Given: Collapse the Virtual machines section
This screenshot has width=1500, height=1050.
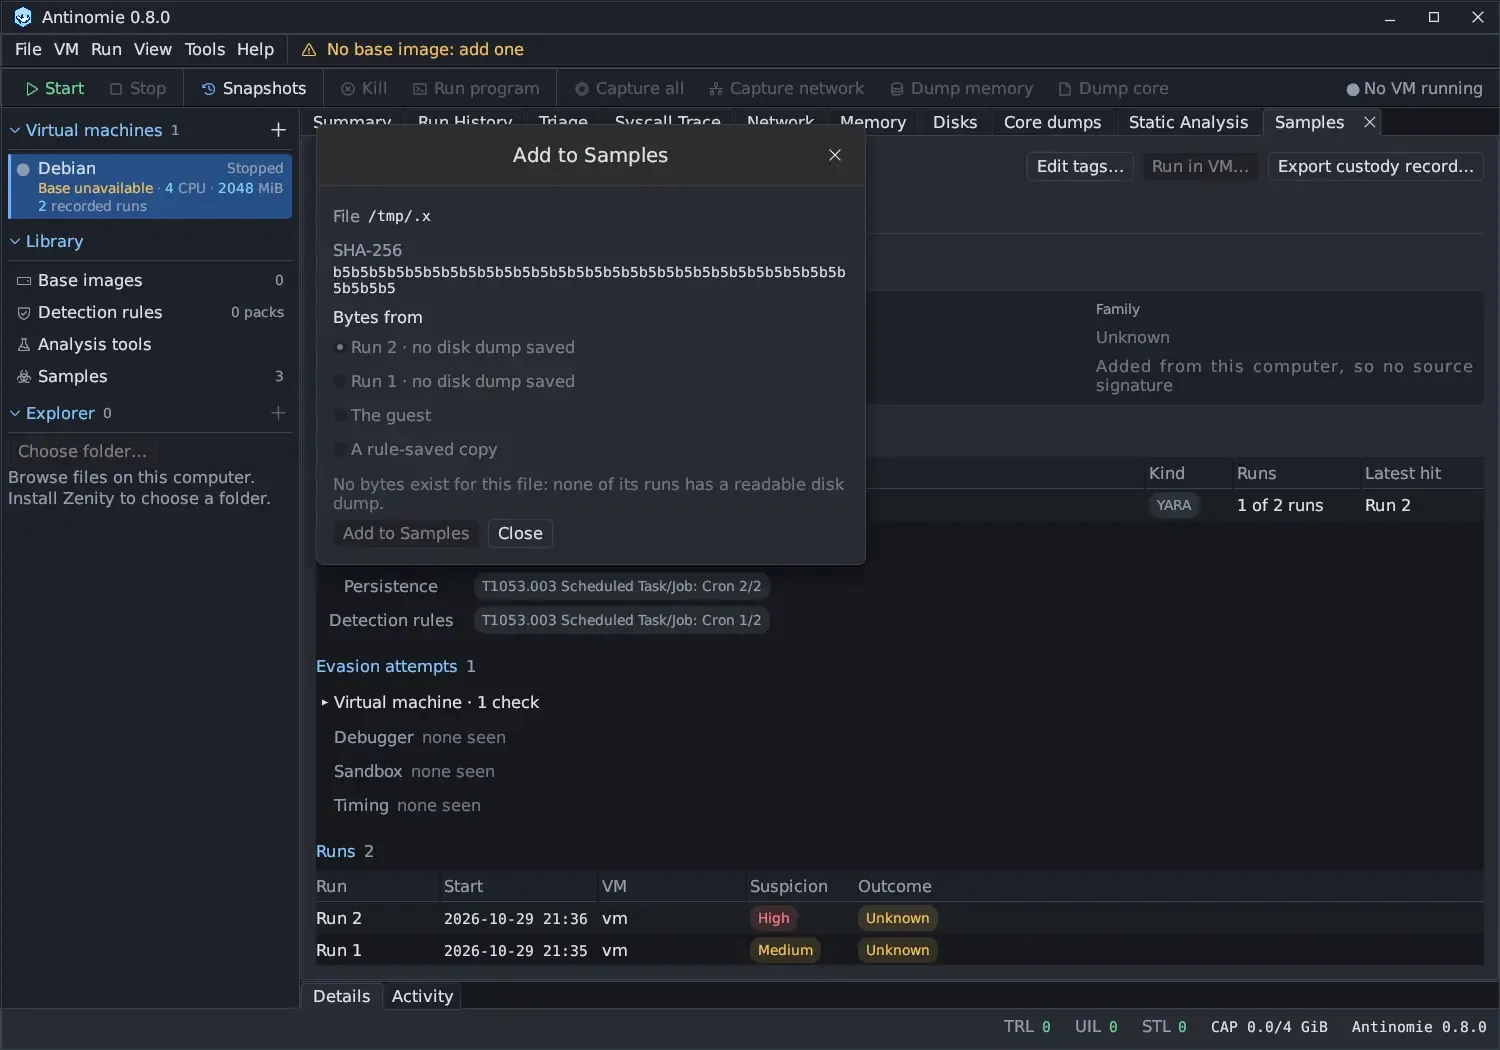Looking at the screenshot, I should coord(15,130).
